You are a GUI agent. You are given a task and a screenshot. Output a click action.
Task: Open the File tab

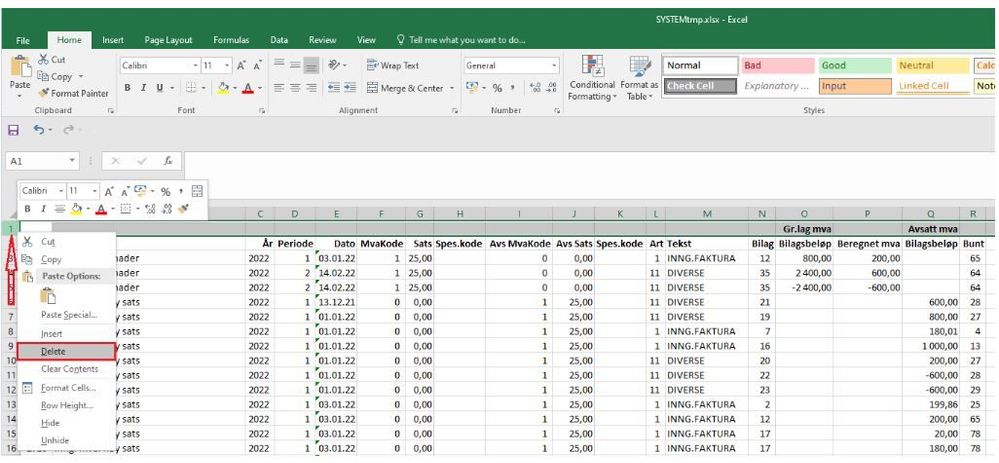(x=23, y=40)
